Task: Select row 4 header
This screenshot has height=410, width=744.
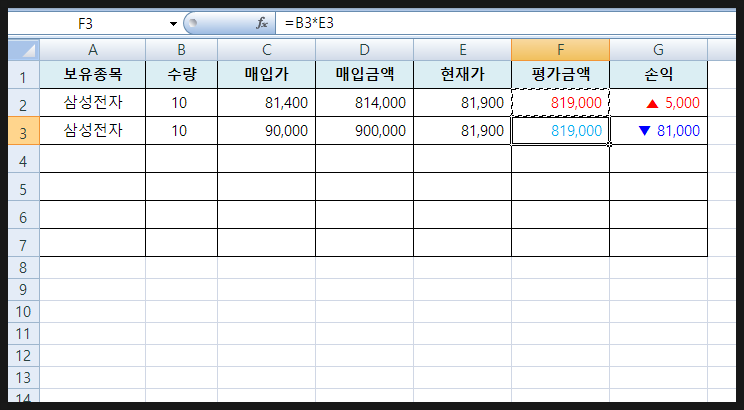Action: pos(24,159)
